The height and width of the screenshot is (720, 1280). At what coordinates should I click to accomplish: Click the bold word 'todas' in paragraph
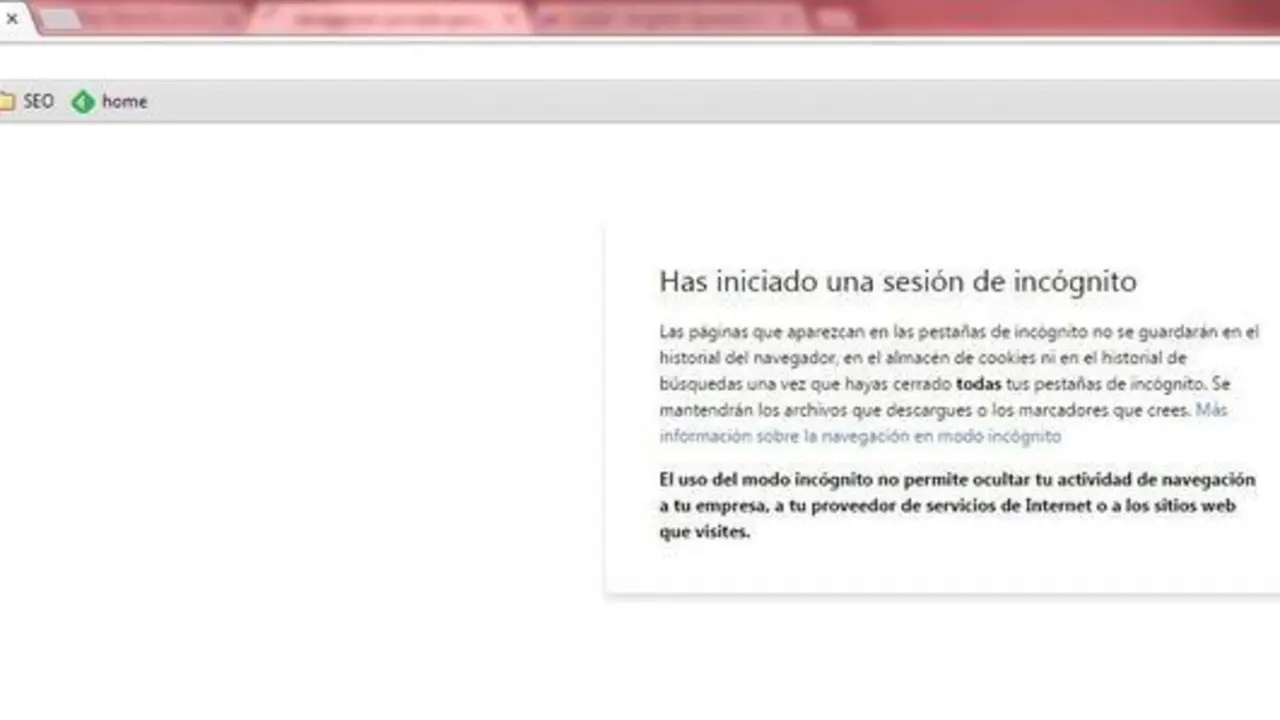(978, 384)
